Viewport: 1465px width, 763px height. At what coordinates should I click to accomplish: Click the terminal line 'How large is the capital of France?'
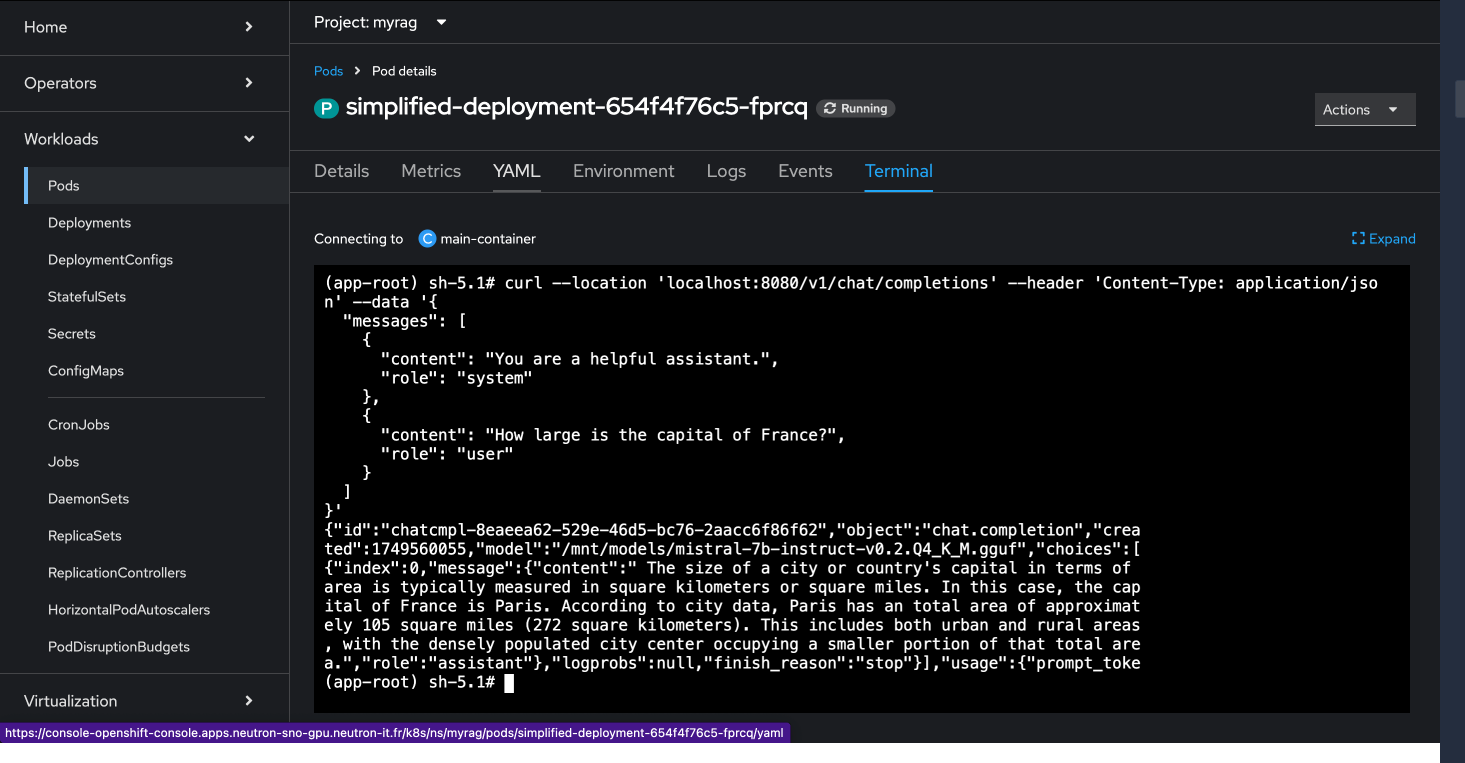point(613,435)
